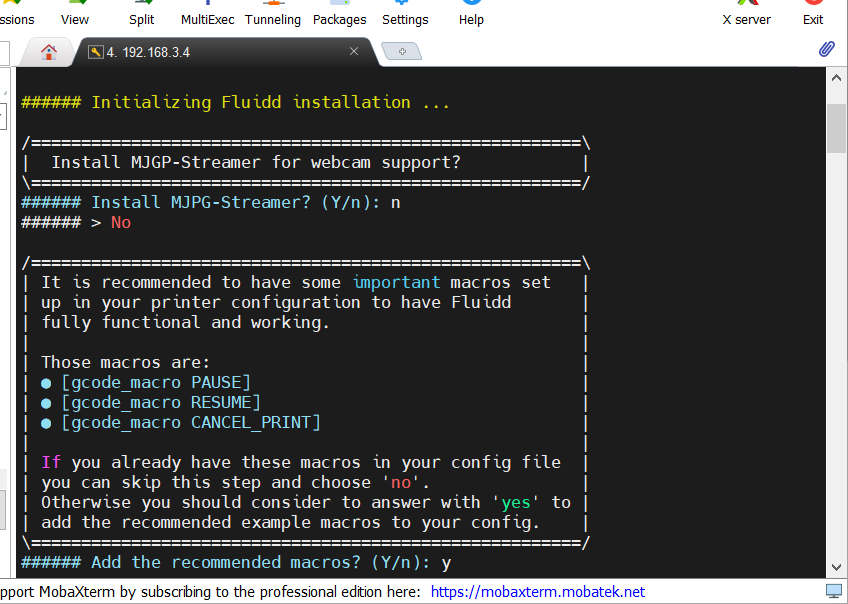Click 'Initializing Fluidd installation ...' text

pyautogui.click(x=270, y=102)
